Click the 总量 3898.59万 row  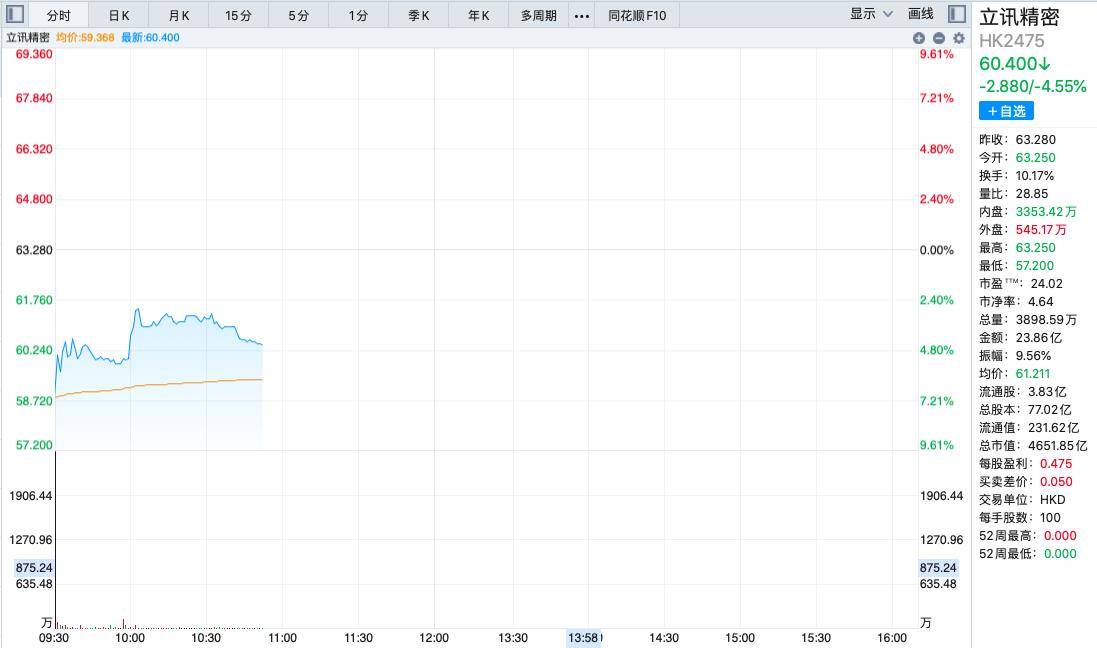coord(1028,320)
